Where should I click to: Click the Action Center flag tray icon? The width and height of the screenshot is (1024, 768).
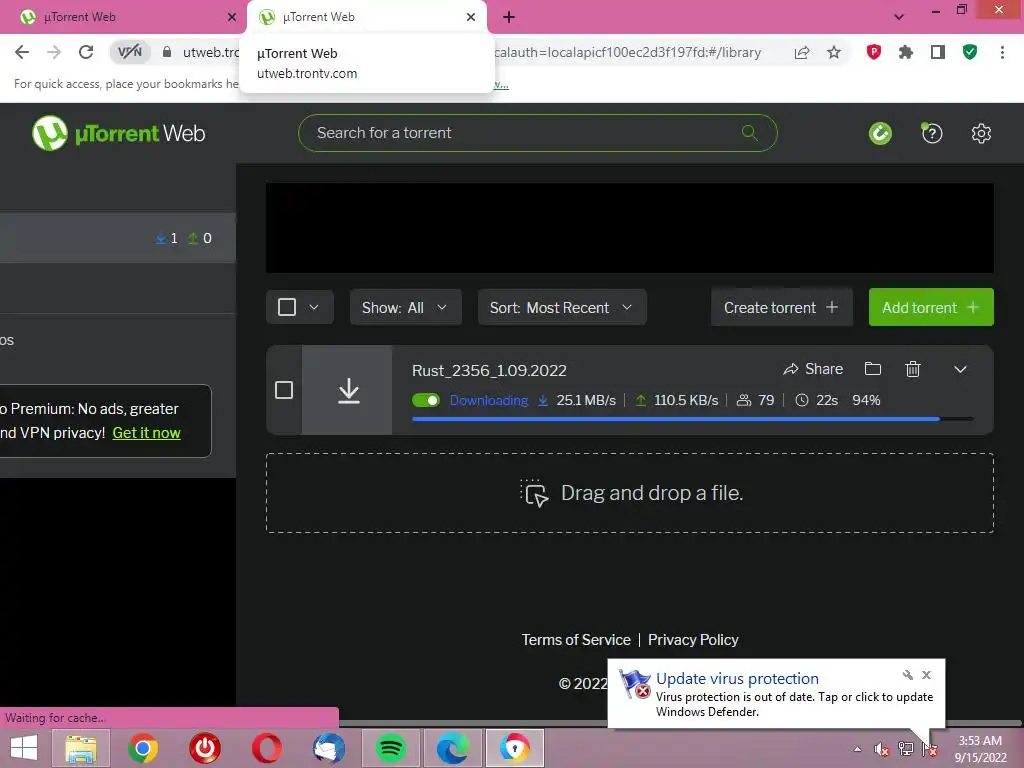(929, 749)
